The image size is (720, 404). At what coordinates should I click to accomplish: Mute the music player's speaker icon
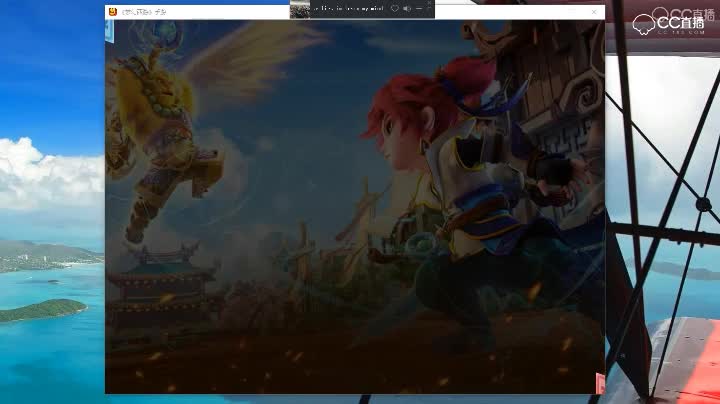[407, 8]
